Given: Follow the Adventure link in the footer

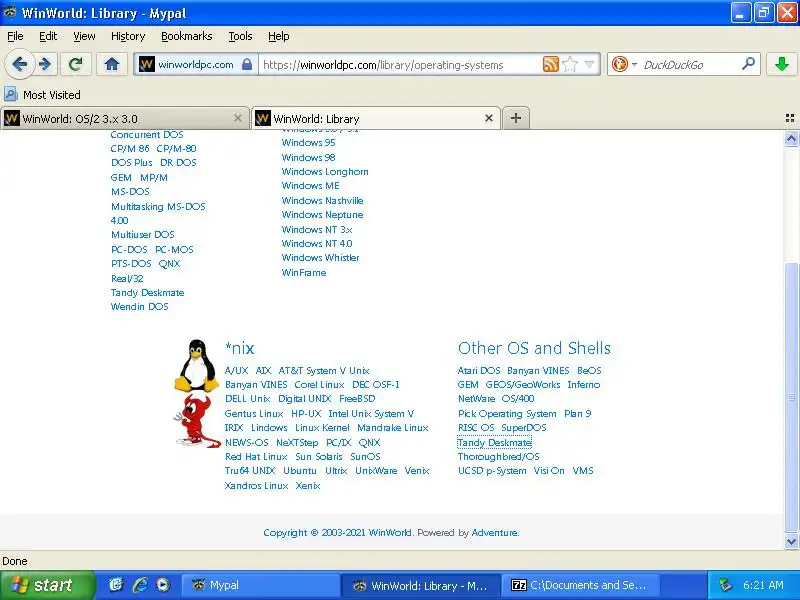Looking at the screenshot, I should pyautogui.click(x=494, y=533).
